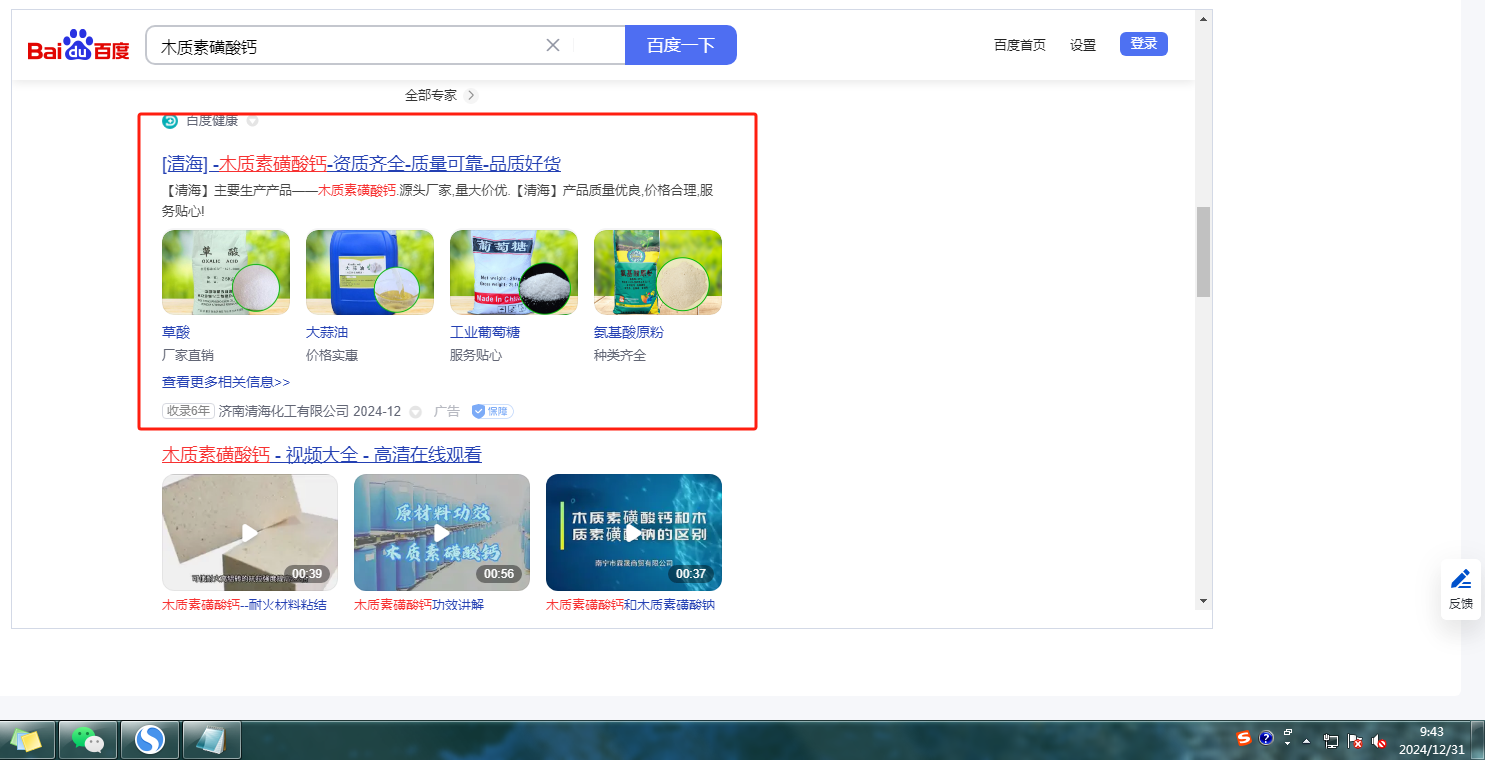Click the muted volume tray icon
Screen dimensions: 1485x760
coord(1379,741)
